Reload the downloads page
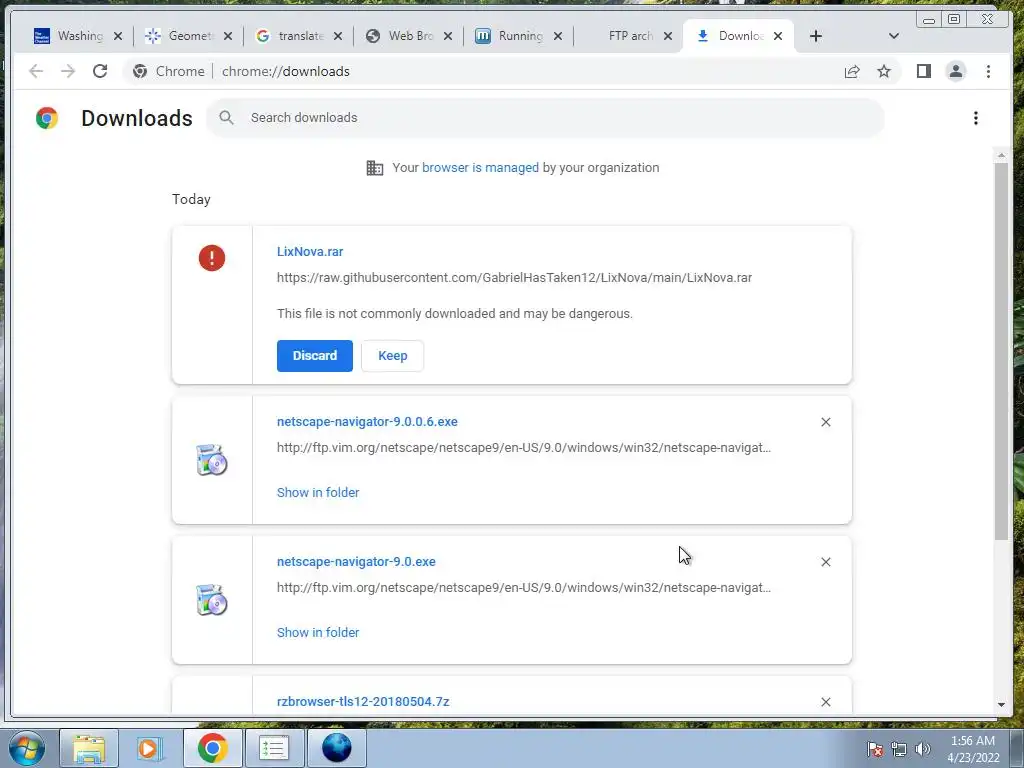This screenshot has width=1024, height=768. (x=100, y=71)
